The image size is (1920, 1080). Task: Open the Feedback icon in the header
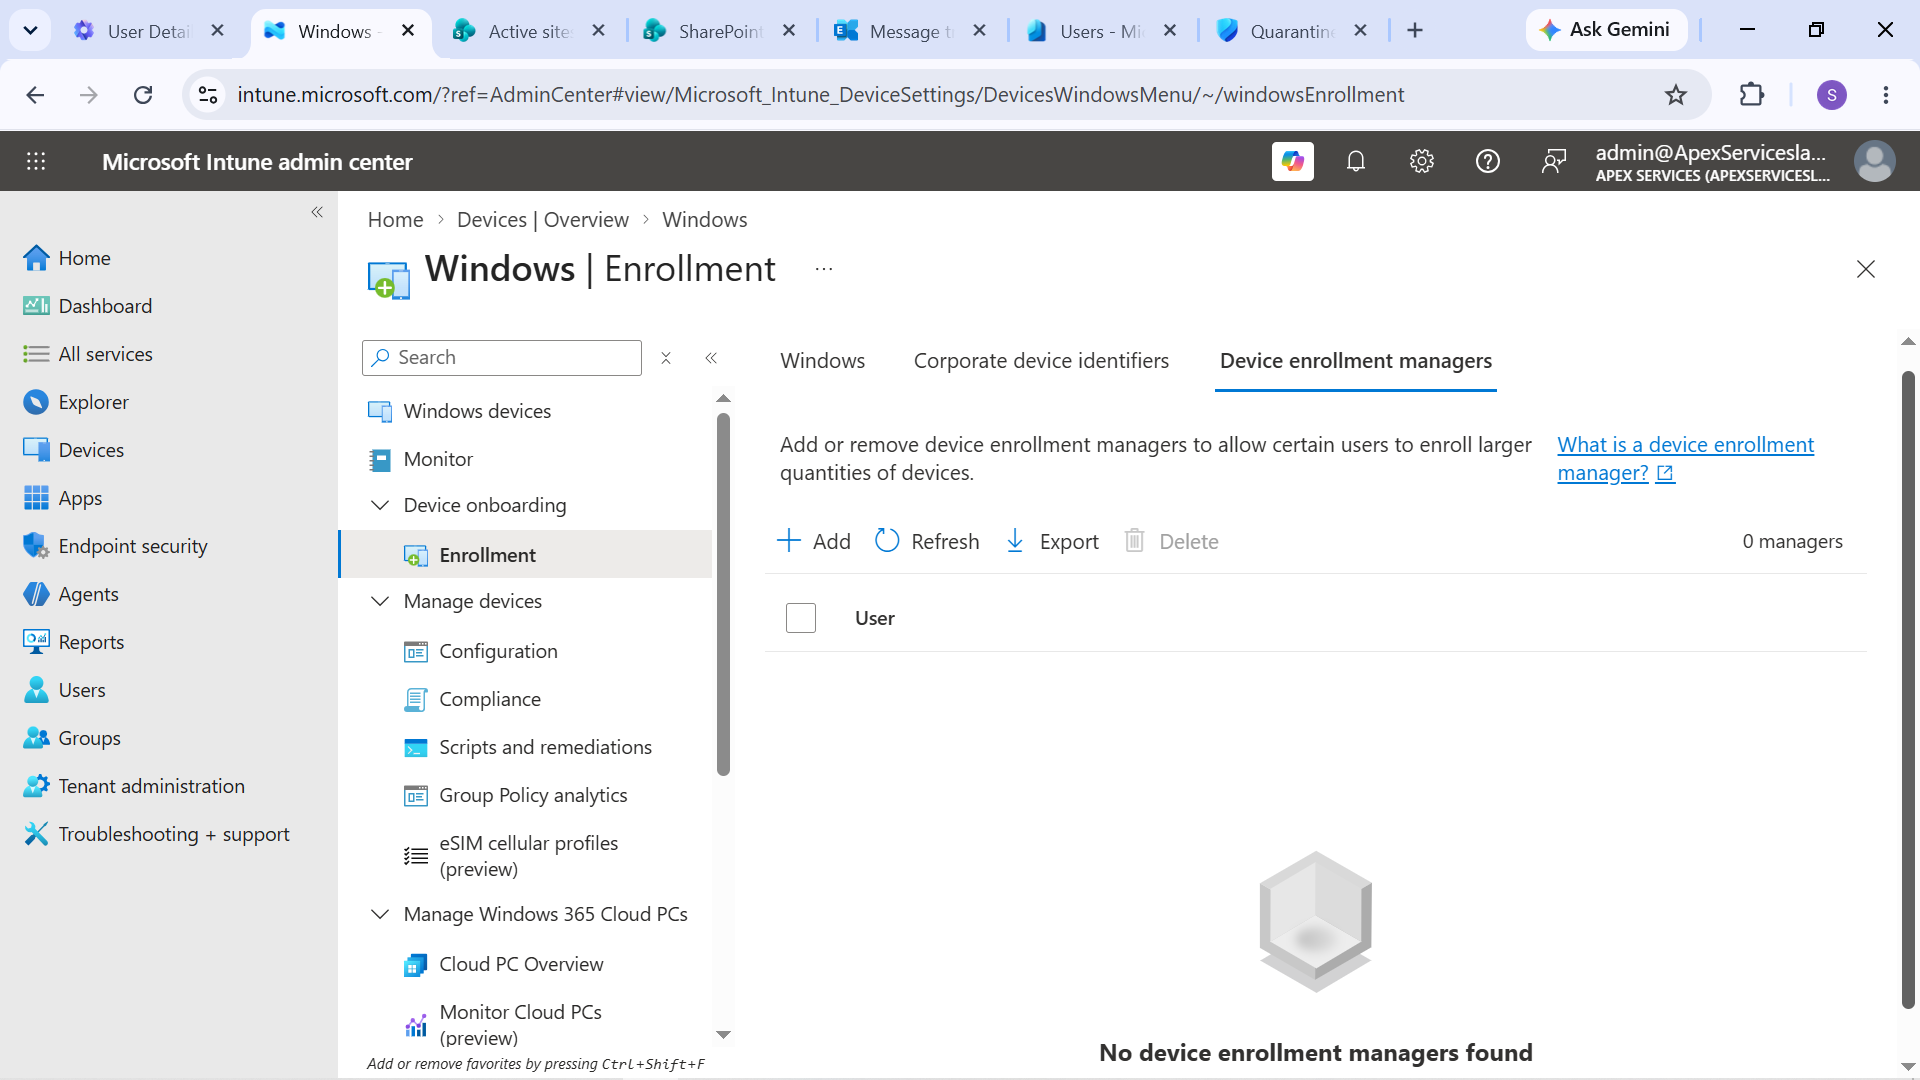(1554, 161)
